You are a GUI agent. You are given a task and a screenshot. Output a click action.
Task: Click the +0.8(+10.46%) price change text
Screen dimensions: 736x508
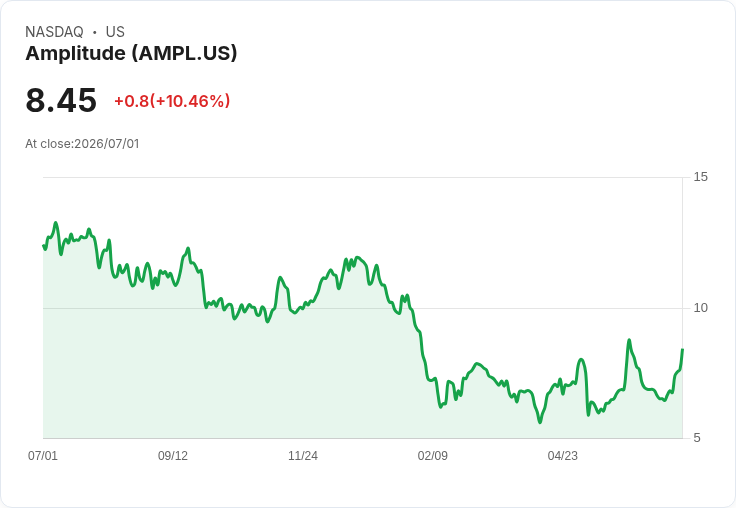coord(172,101)
